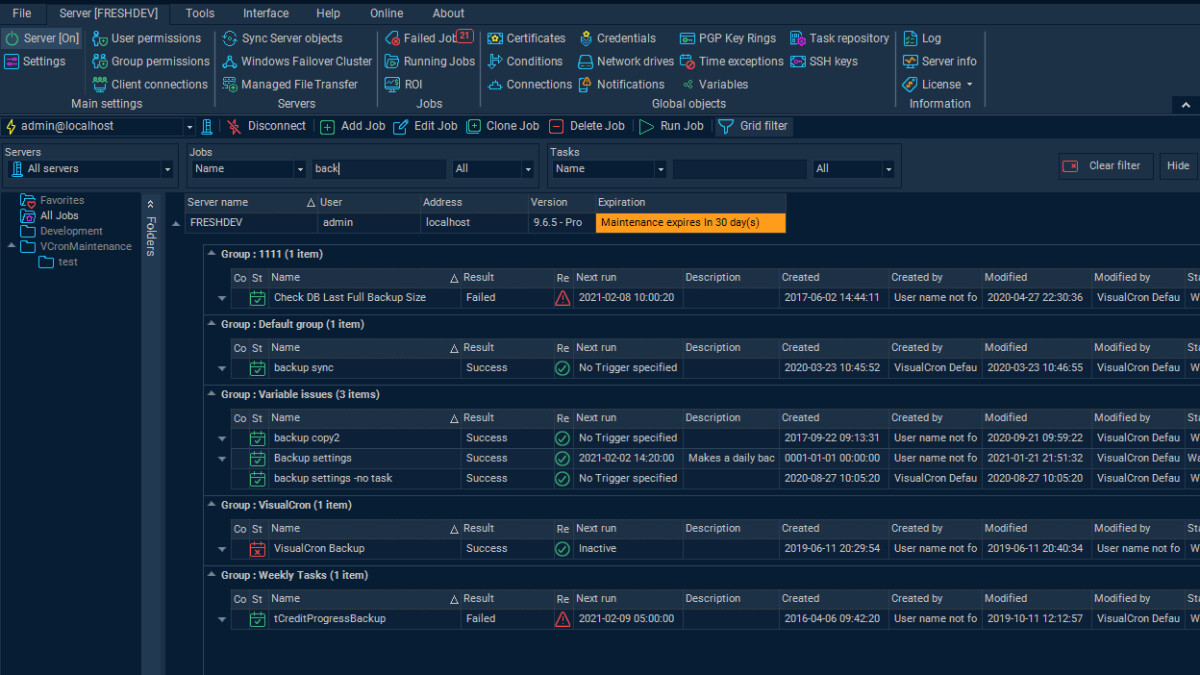
Task: Expand the VCronMaintenance folder
Action: click(12, 246)
